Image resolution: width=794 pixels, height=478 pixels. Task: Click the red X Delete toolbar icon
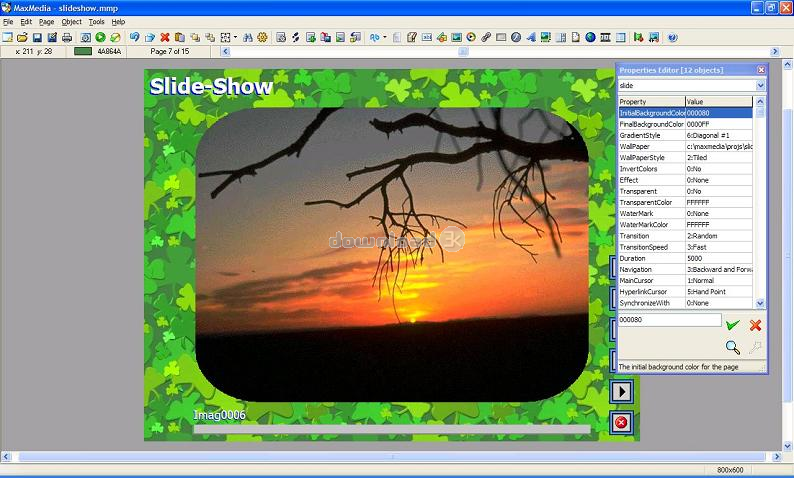click(x=165, y=37)
